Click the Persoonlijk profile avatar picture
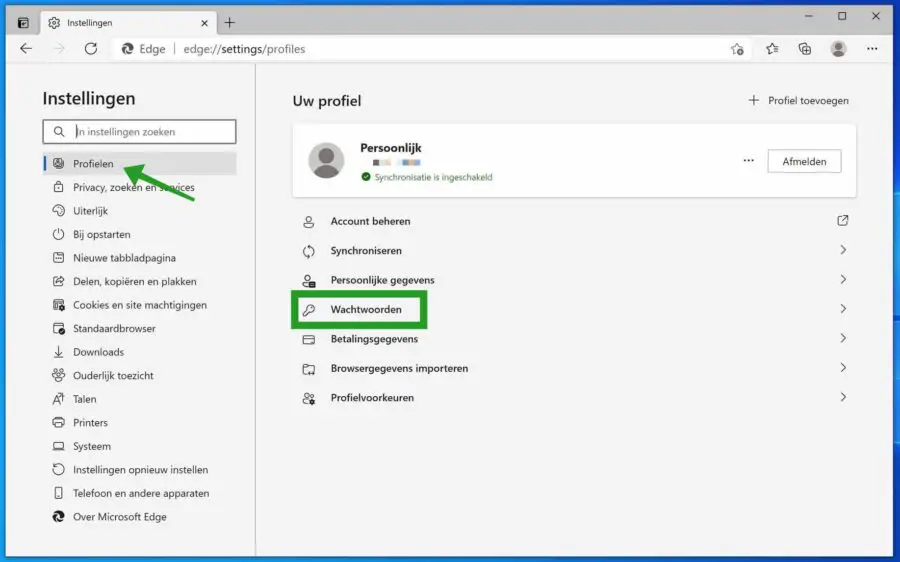This screenshot has width=900, height=562. (326, 161)
